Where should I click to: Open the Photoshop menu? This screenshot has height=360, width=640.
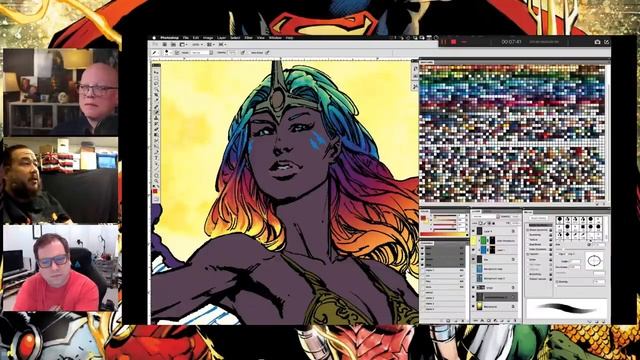click(169, 38)
